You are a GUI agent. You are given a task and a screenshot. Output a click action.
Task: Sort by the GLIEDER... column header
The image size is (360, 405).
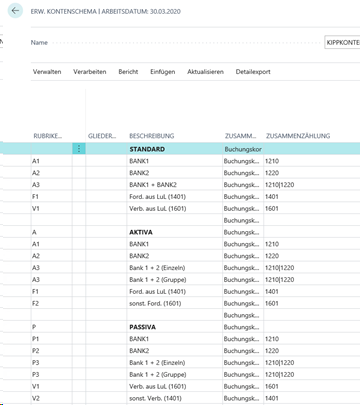pos(102,136)
